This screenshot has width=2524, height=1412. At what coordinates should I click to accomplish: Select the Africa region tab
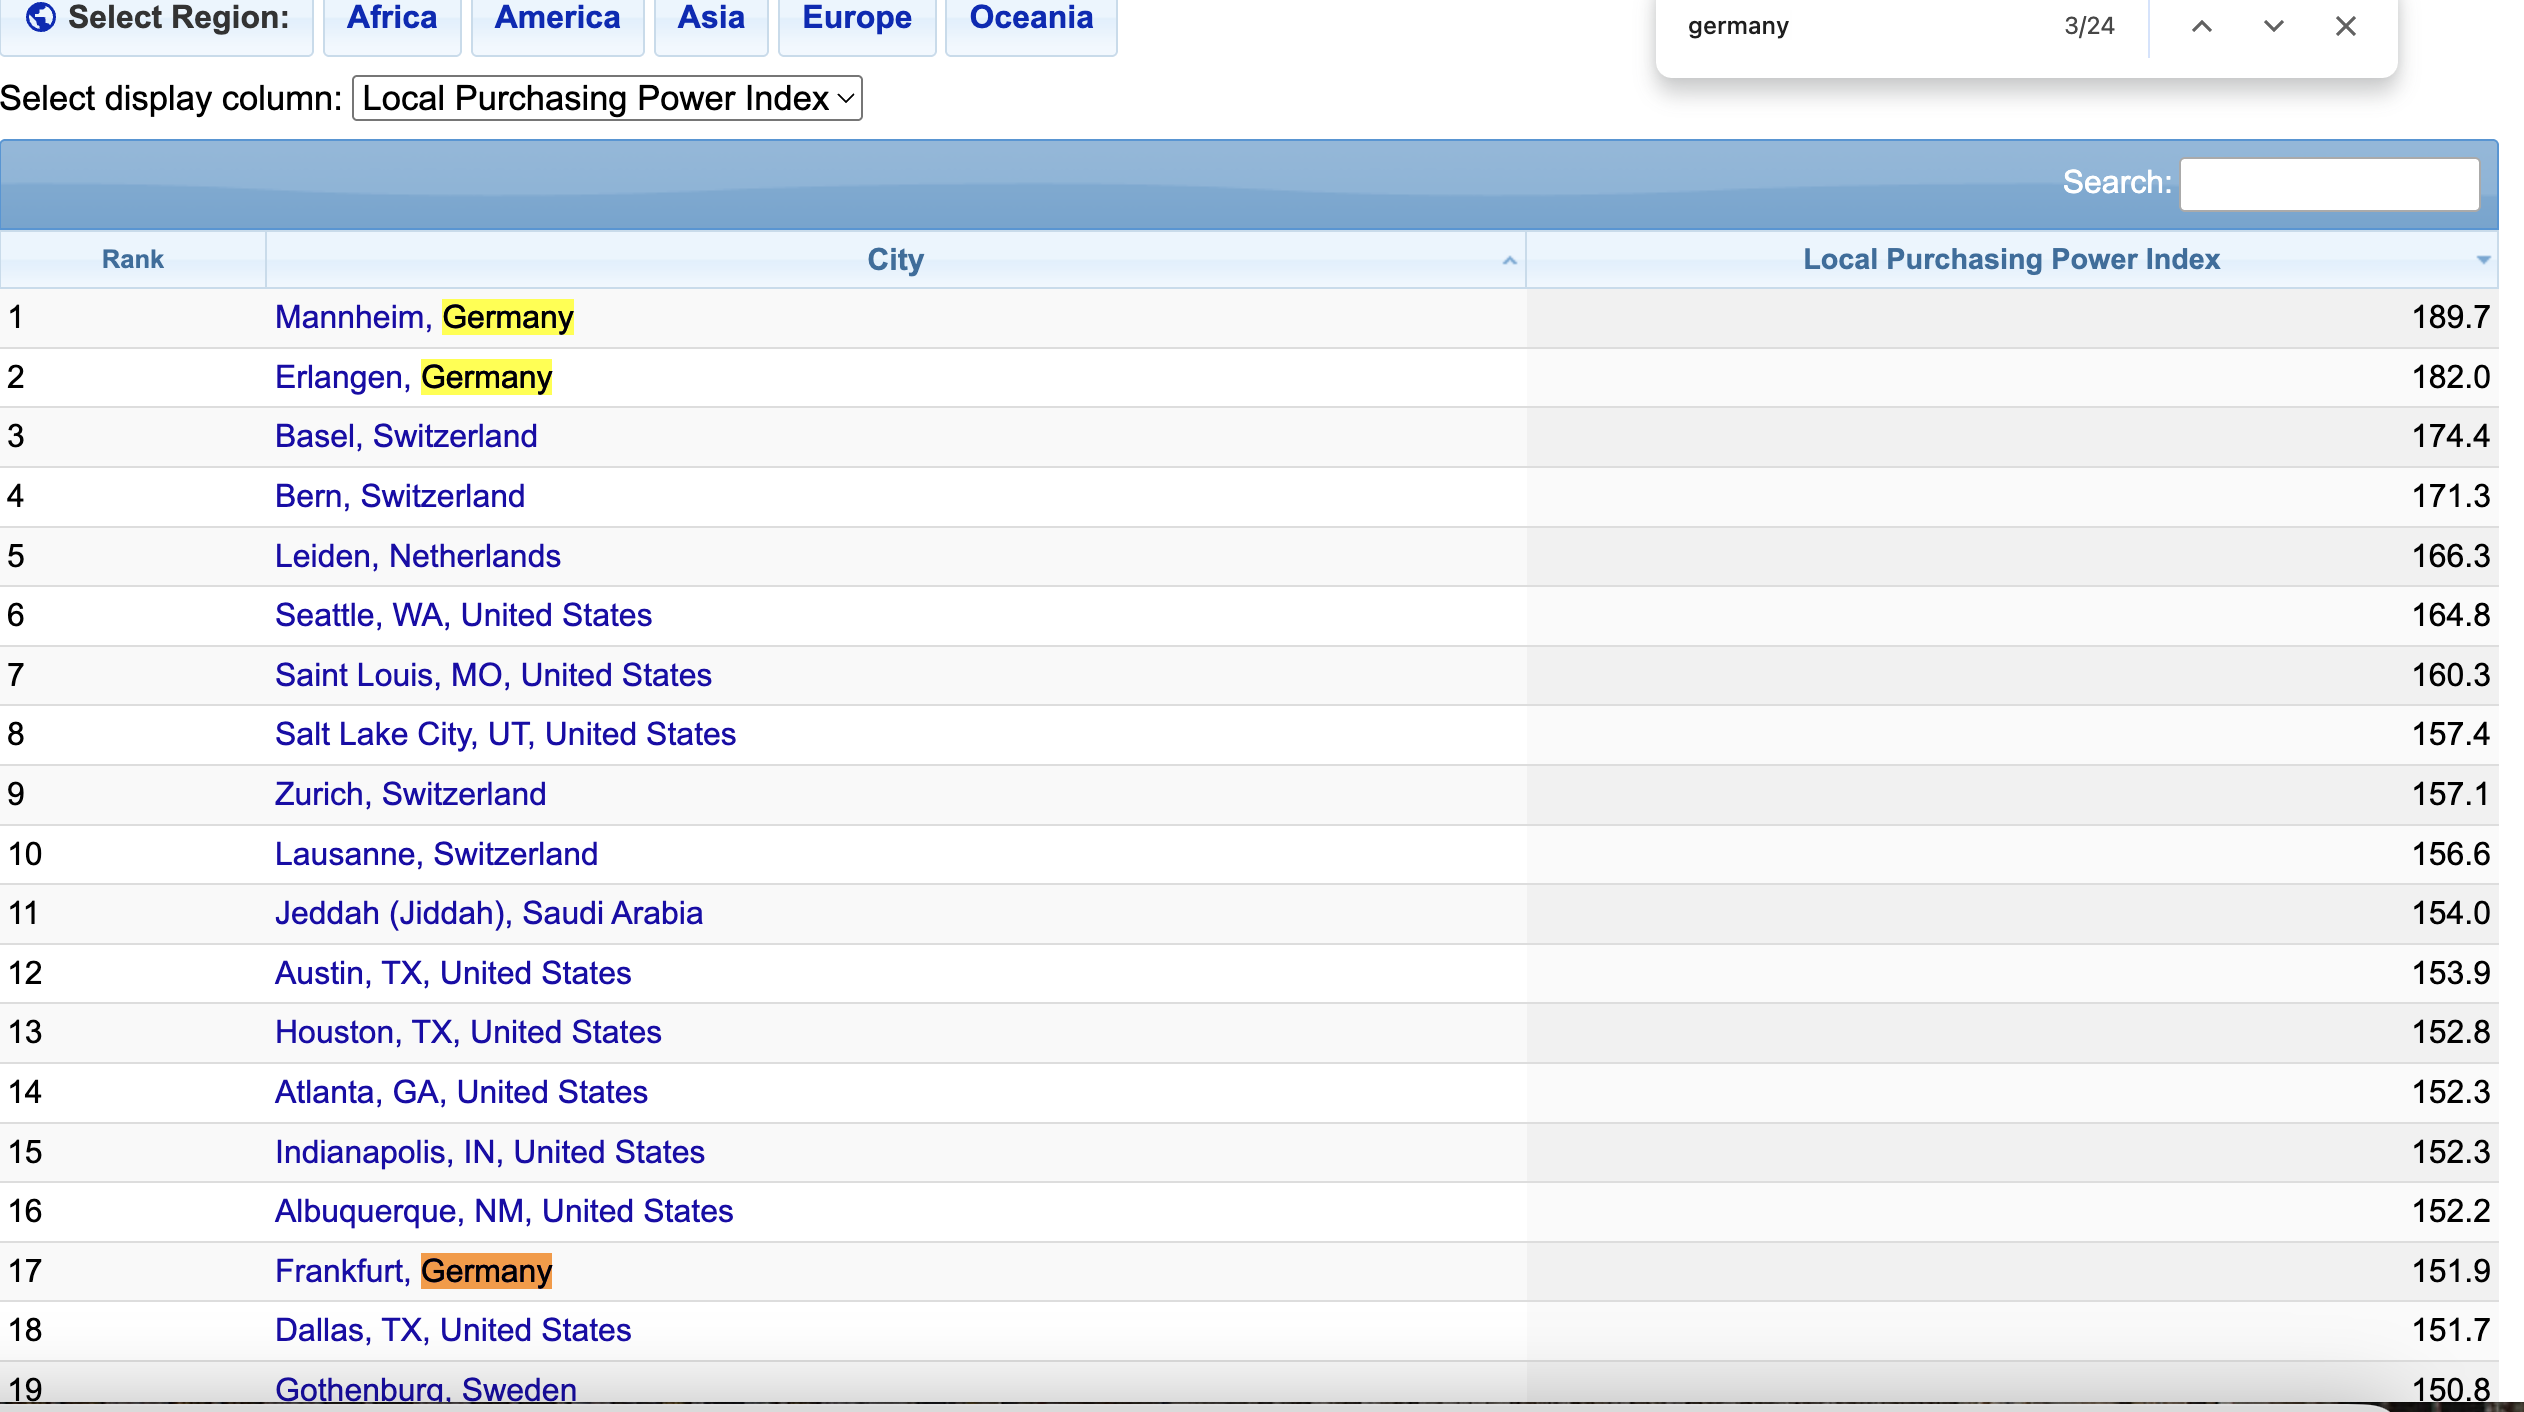tap(391, 19)
